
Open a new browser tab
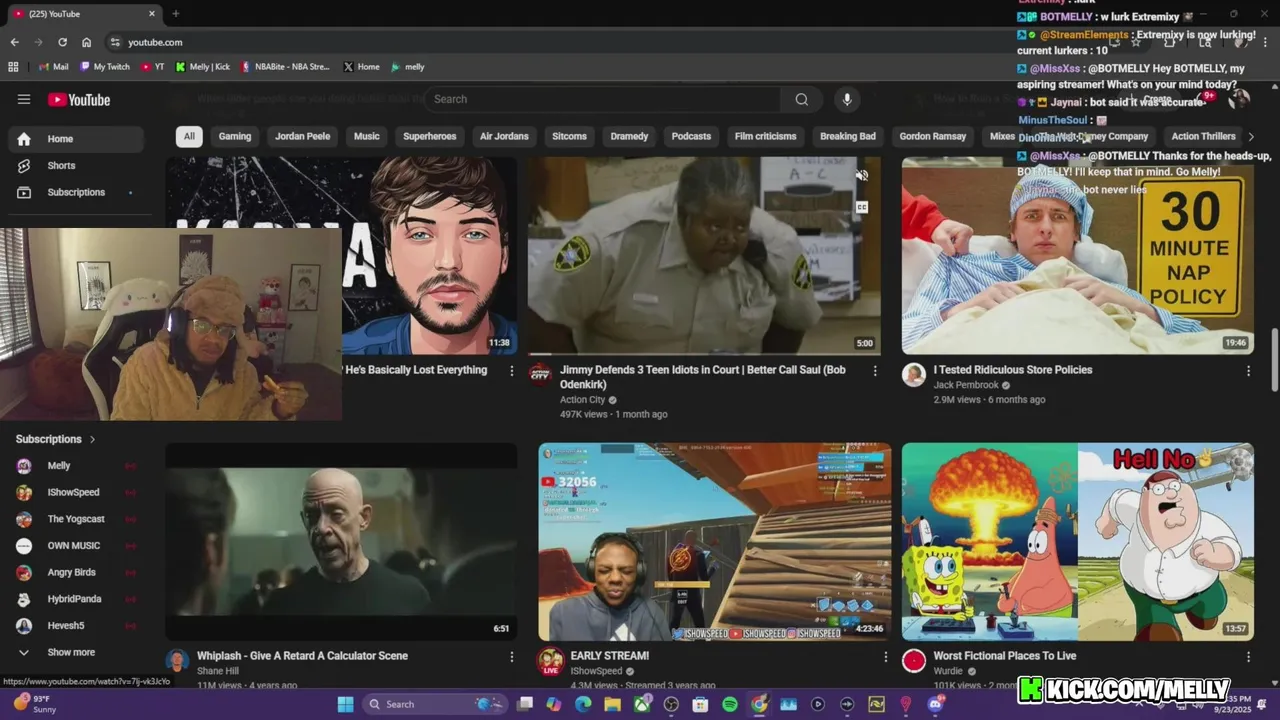(175, 14)
